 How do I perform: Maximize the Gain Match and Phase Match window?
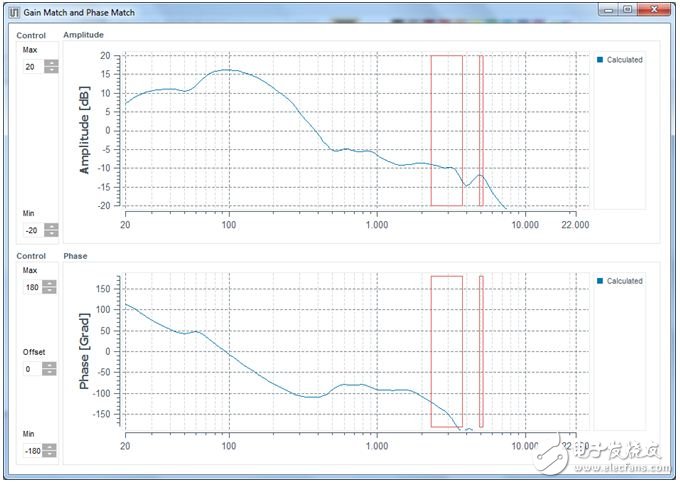627,9
